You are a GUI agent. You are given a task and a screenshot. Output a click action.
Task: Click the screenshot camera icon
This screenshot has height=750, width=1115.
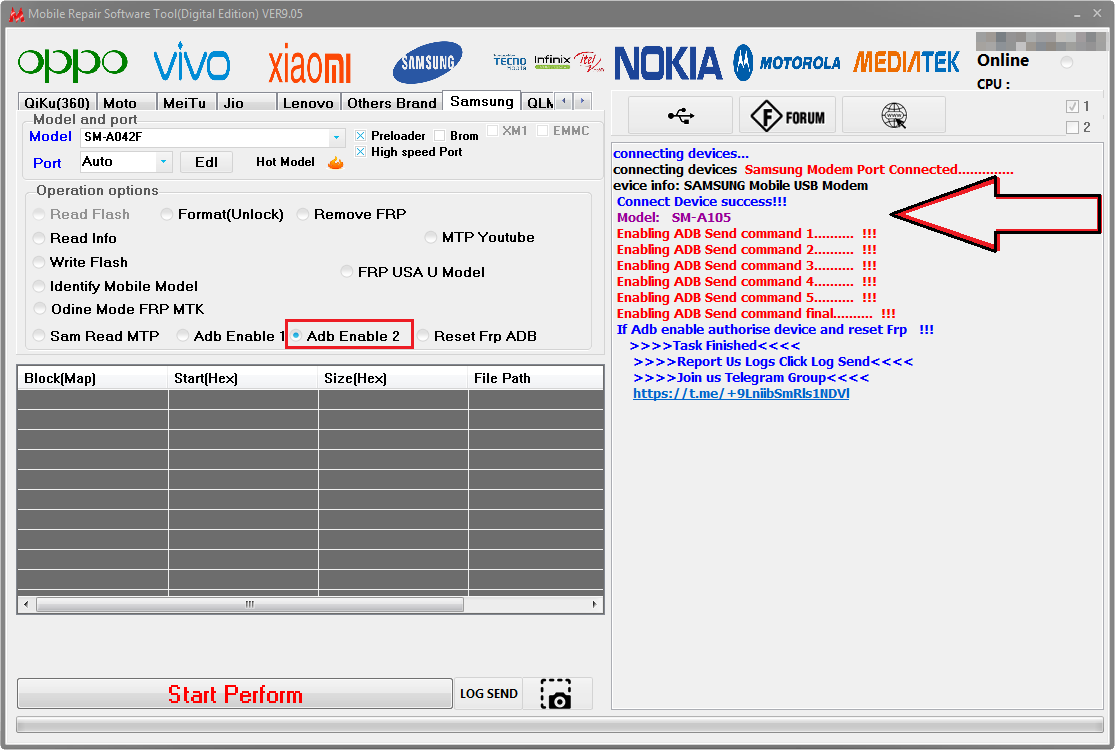[556, 694]
